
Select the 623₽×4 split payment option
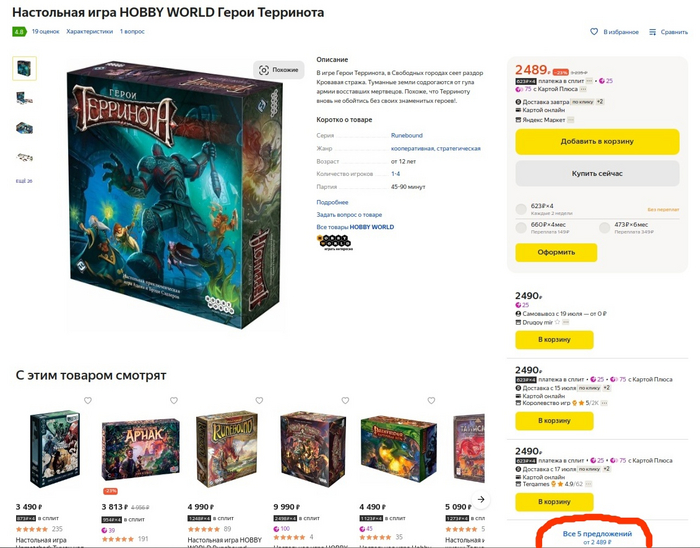click(x=521, y=209)
